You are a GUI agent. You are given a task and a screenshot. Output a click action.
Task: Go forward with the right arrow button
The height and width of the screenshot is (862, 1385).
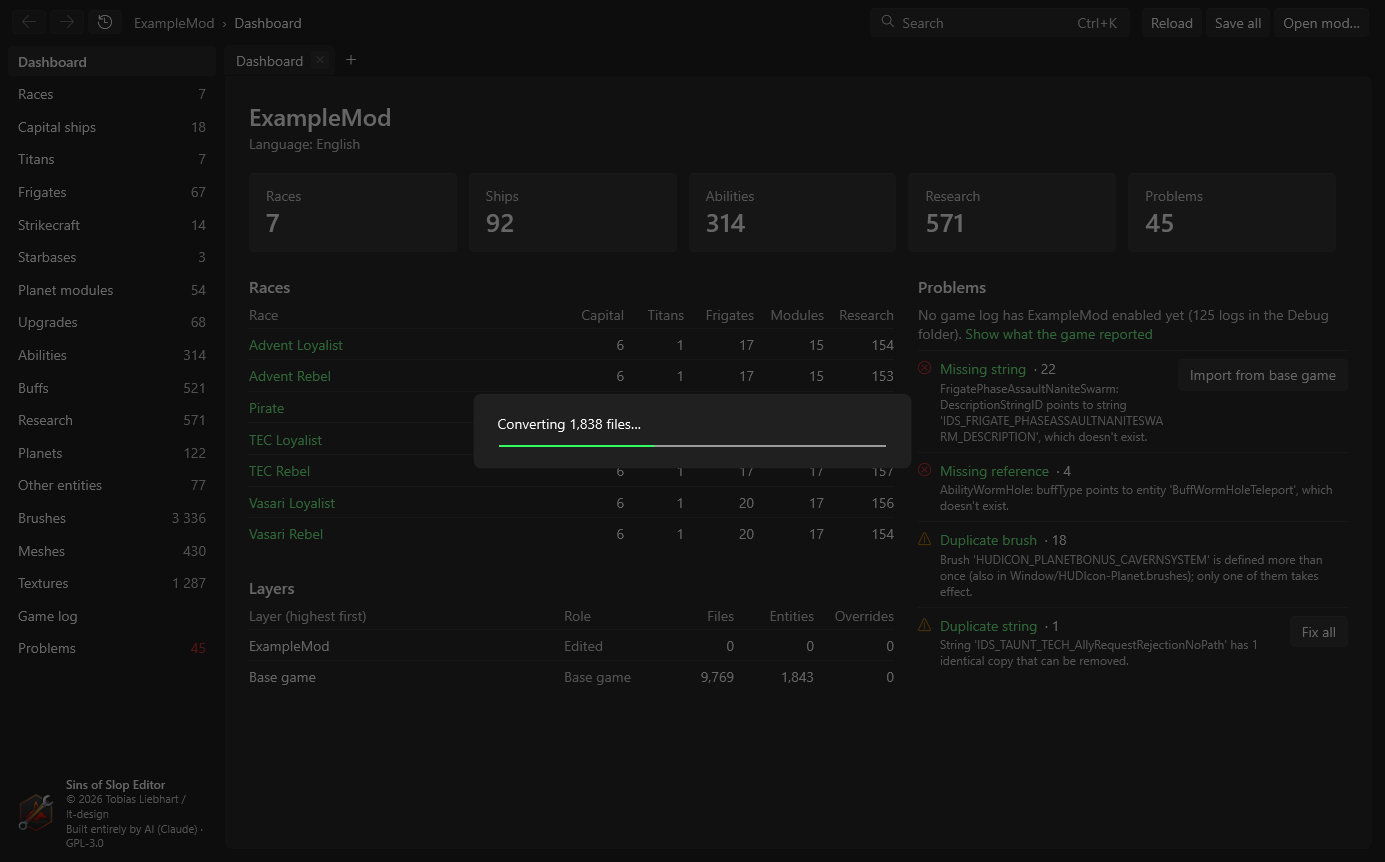(x=67, y=22)
